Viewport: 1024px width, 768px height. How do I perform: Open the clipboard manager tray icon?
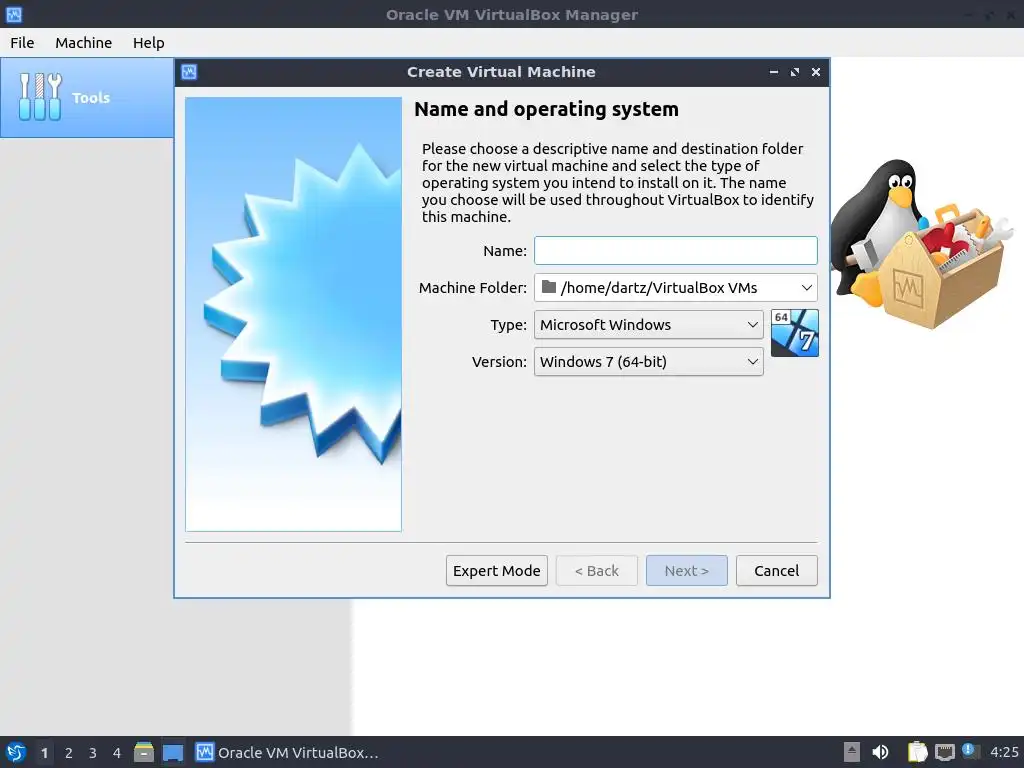pos(918,752)
